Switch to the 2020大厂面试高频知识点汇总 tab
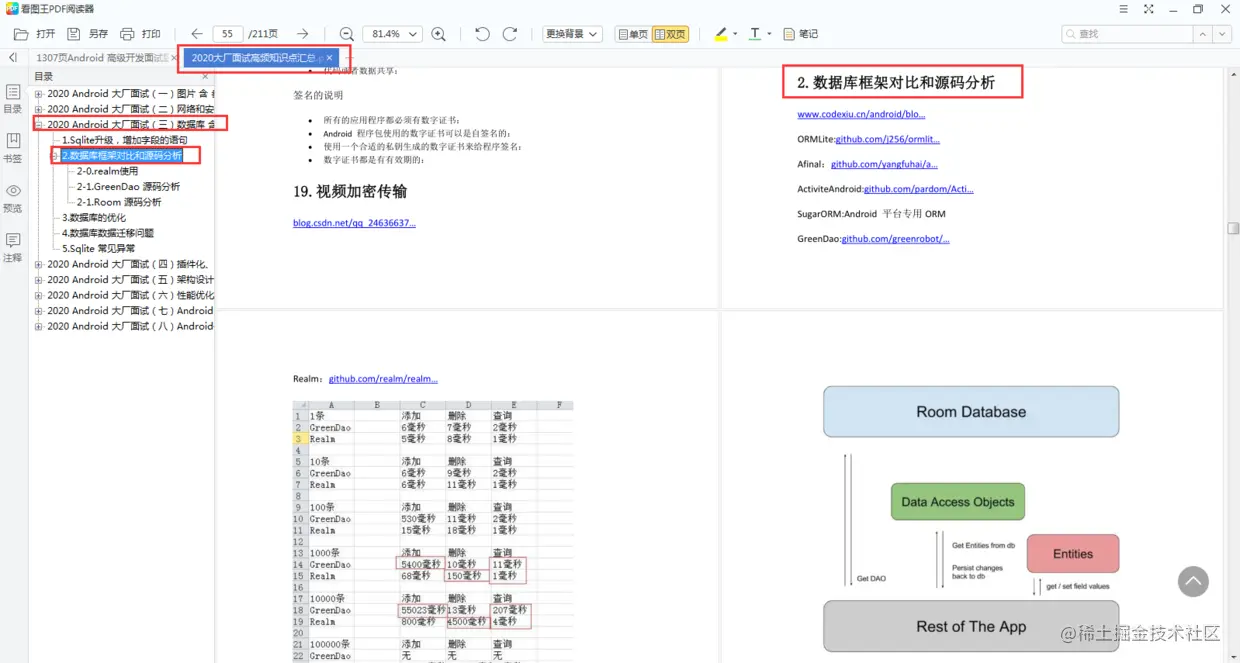 (x=260, y=58)
